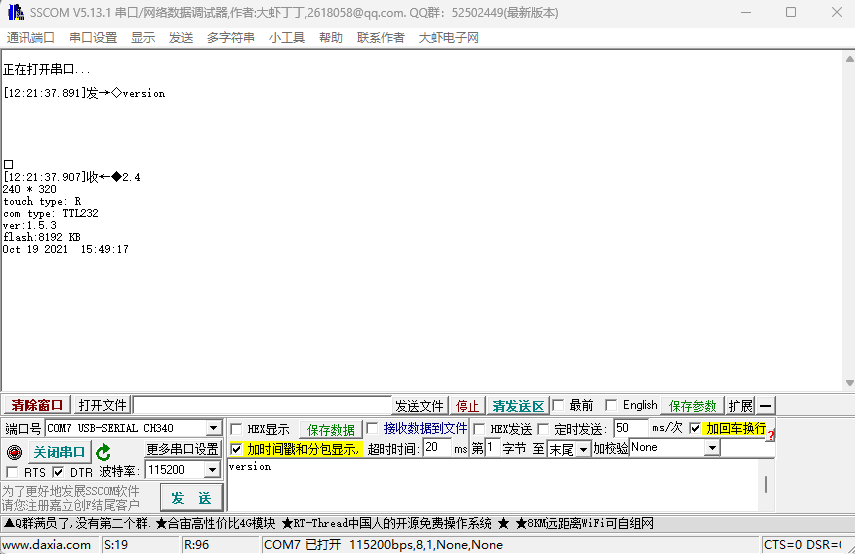
Task: Open 帮助 menu
Action: [331, 38]
